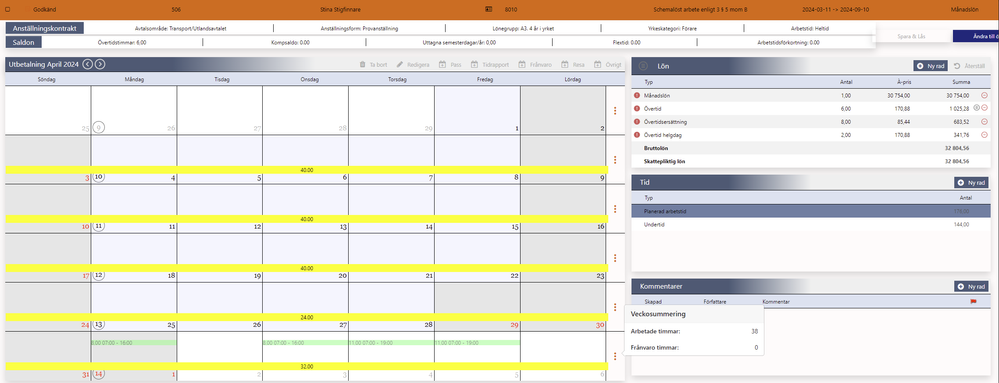999x383 pixels.
Task: Click the red warning icon beside Övertid
Action: coord(636,108)
